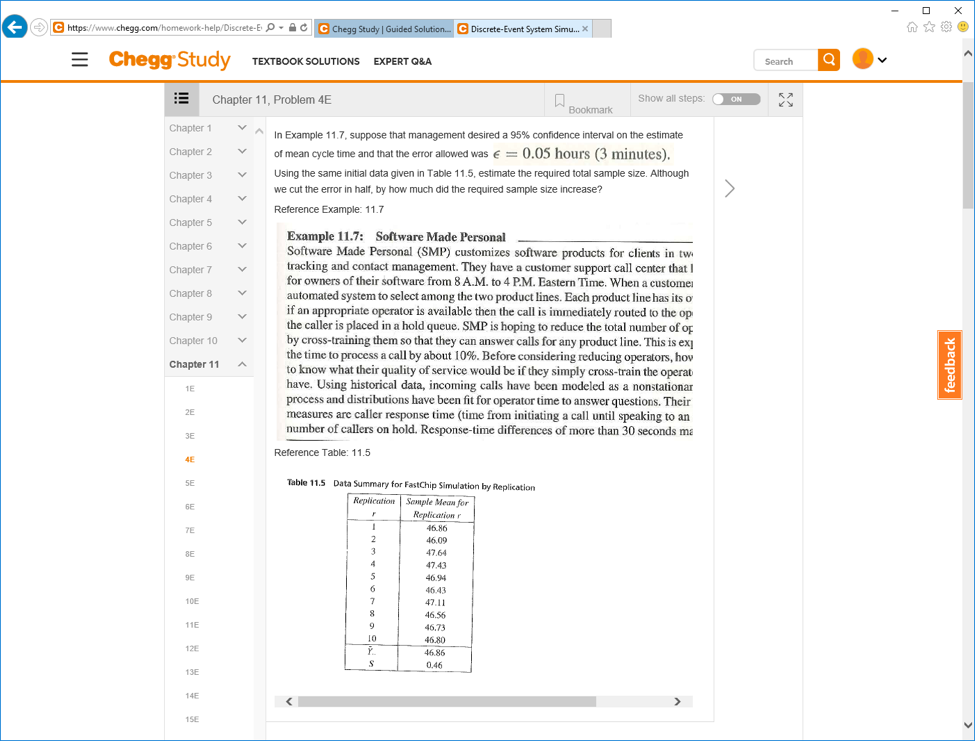Go to next problem arrow
Screen dimensions: 975x741
pyautogui.click(x=729, y=188)
